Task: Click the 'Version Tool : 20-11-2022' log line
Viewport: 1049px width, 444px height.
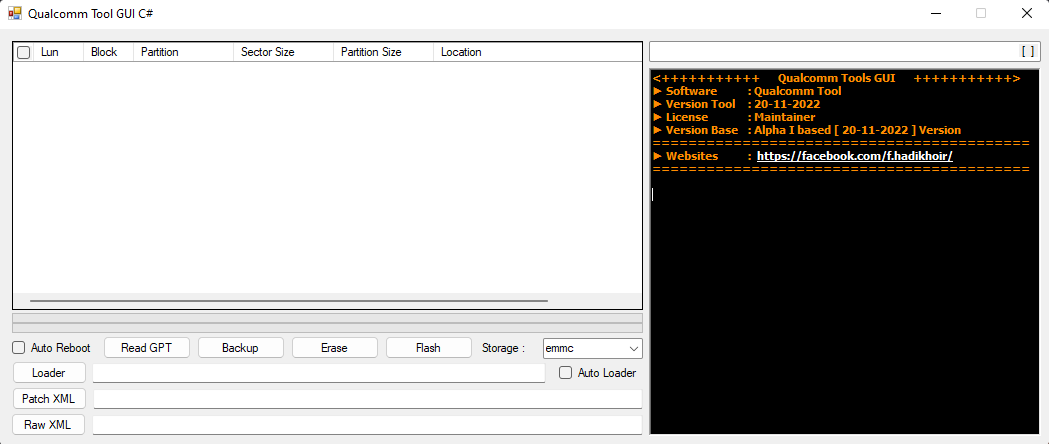Action: point(737,104)
